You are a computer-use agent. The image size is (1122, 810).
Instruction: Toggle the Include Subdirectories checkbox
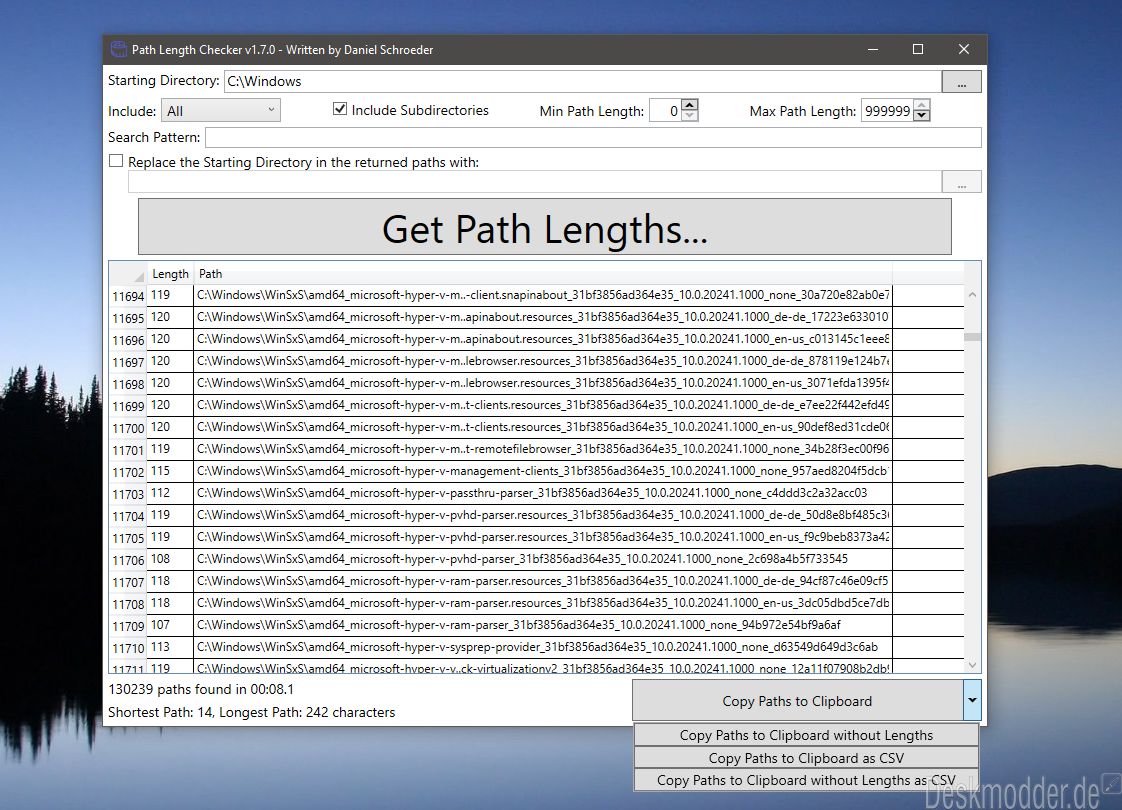(340, 109)
